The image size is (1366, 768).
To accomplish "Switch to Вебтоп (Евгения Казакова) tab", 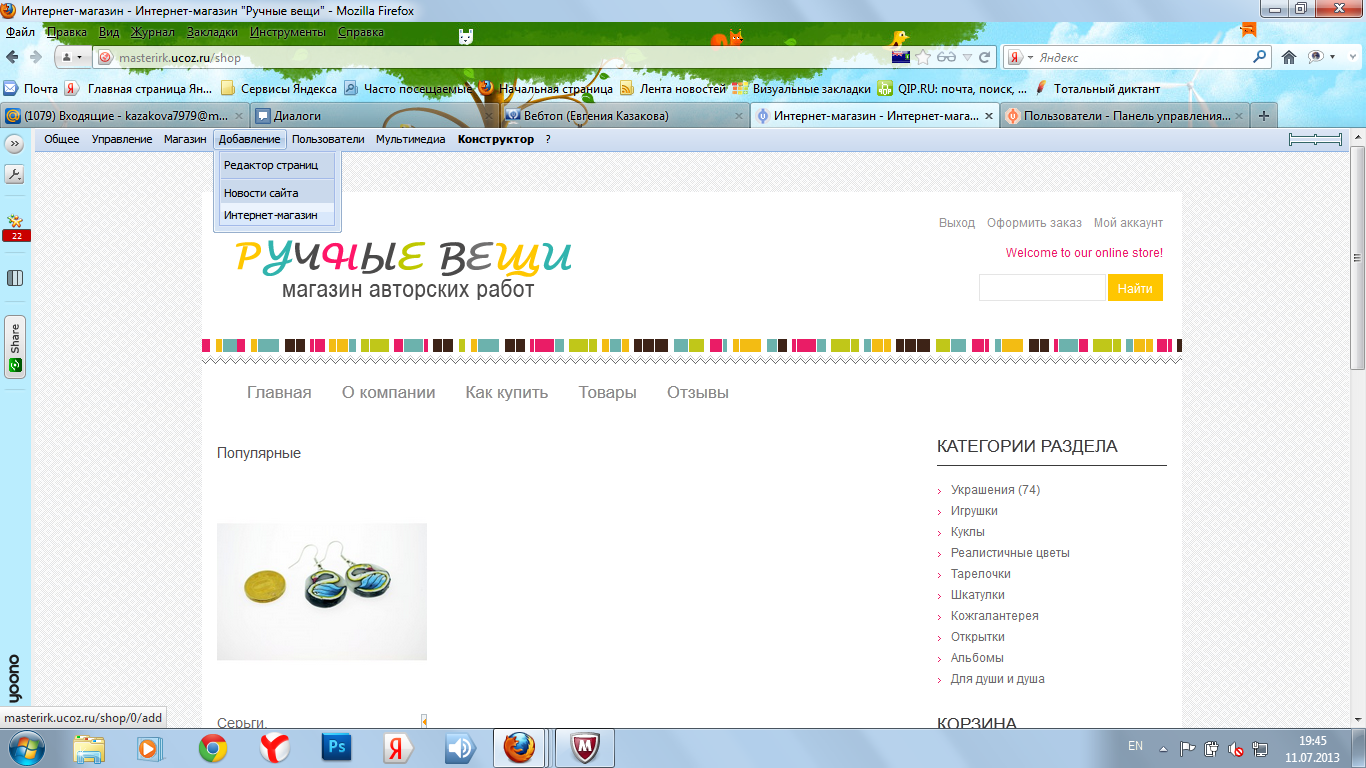I will coord(623,115).
